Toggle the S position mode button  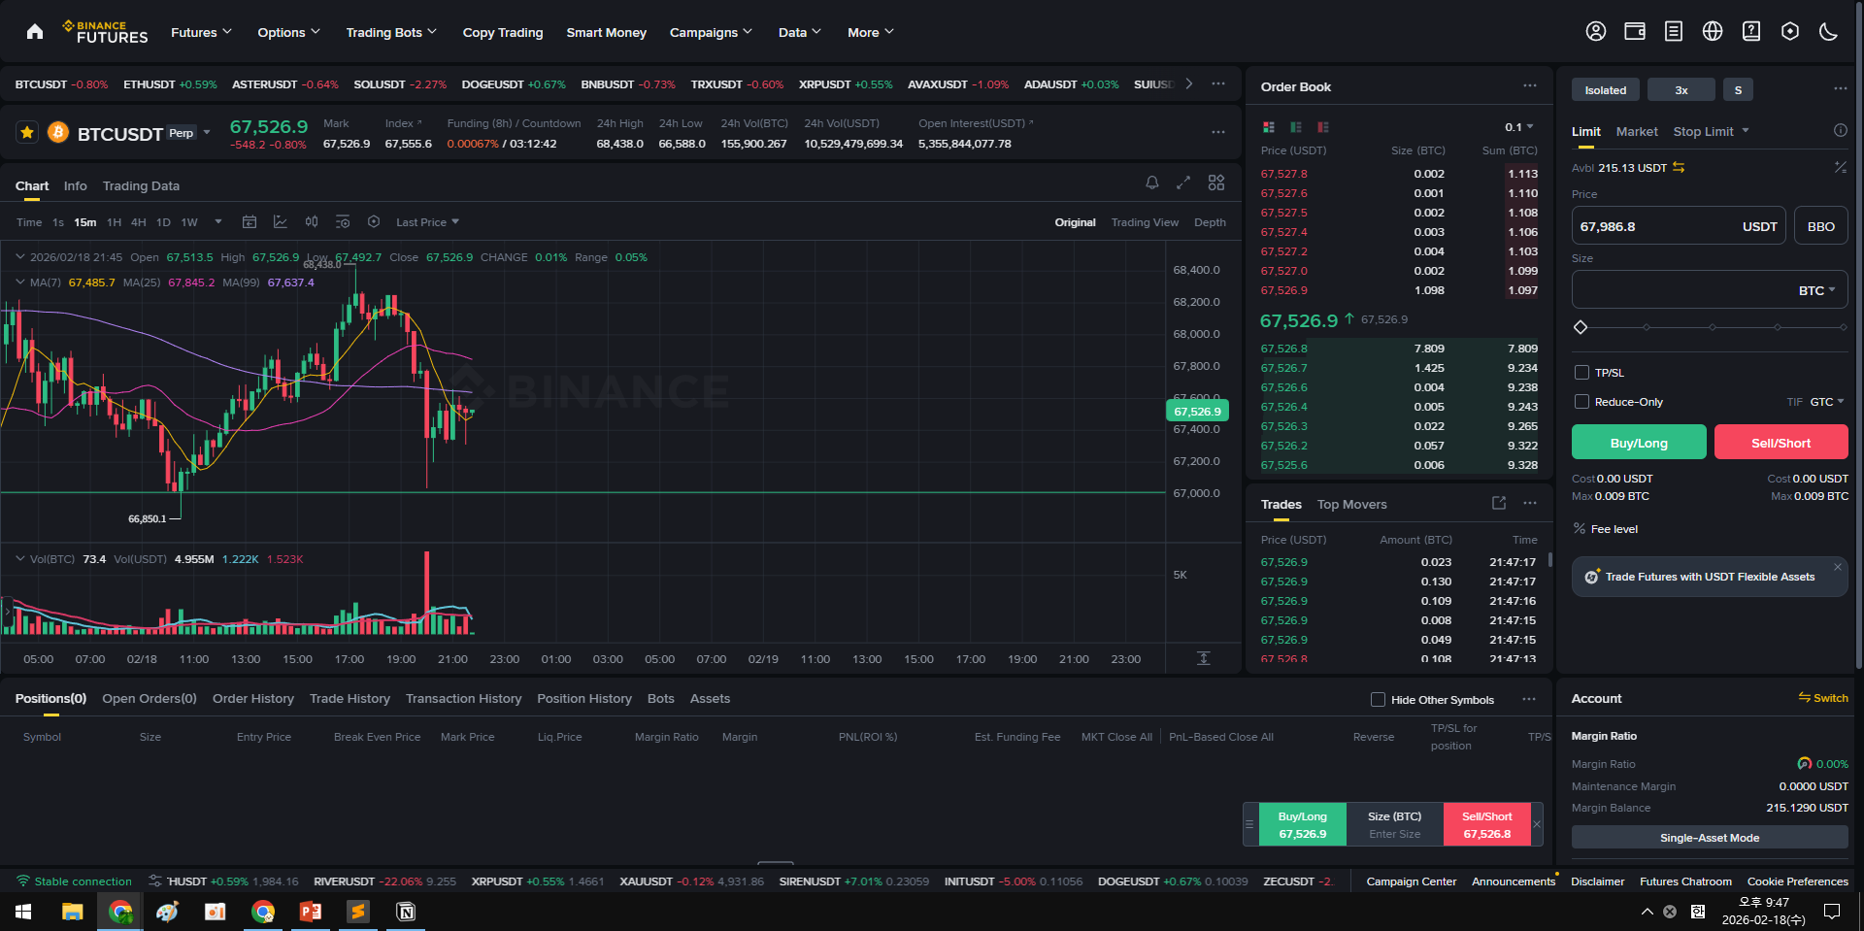click(x=1738, y=90)
